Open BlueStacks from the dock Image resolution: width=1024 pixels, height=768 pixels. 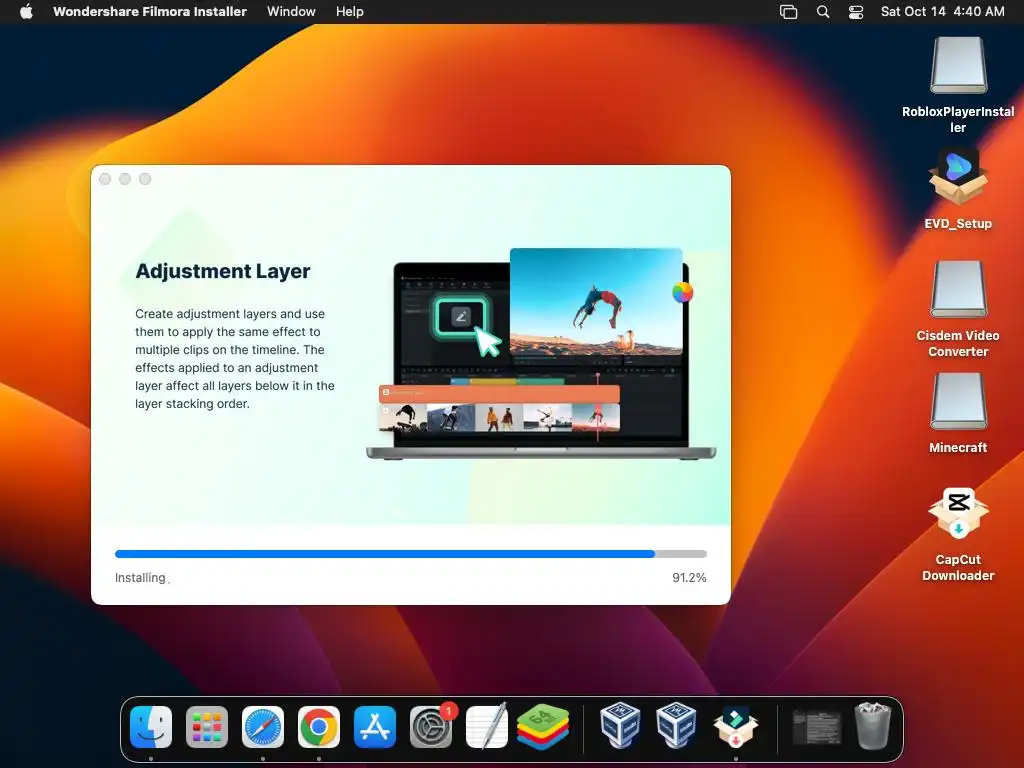click(543, 727)
